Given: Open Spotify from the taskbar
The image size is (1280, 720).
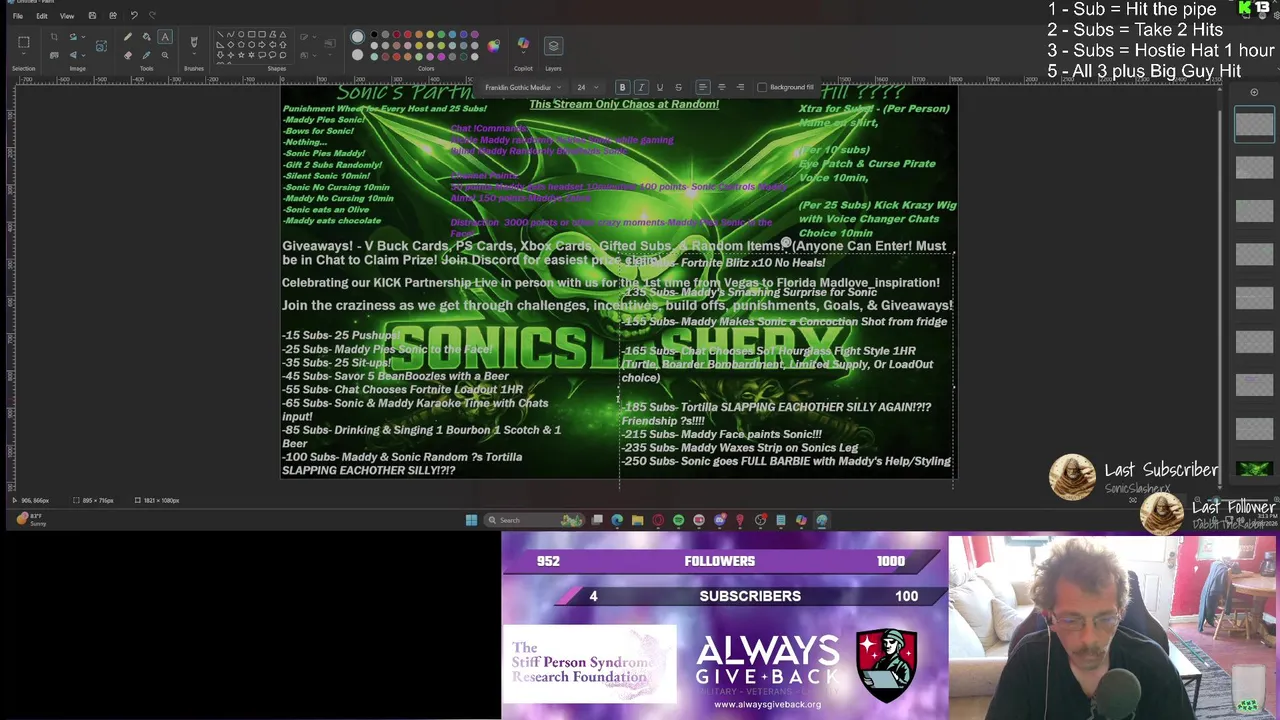Looking at the screenshot, I should (x=678, y=520).
